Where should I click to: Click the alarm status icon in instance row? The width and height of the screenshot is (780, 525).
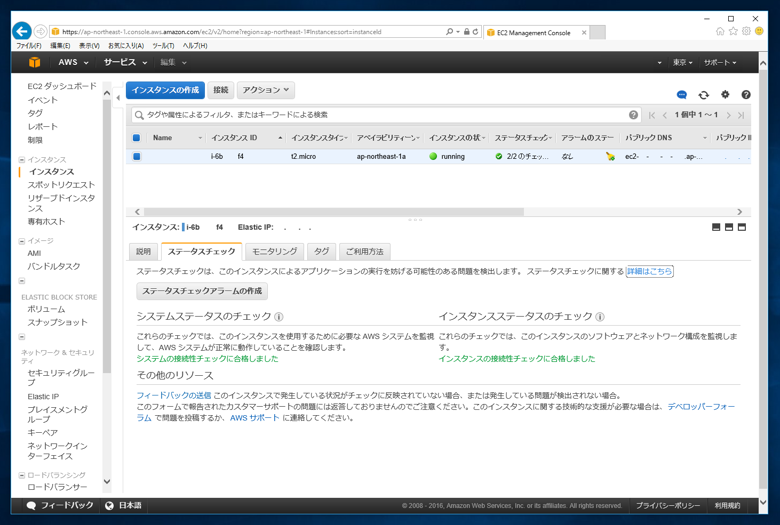tap(610, 156)
